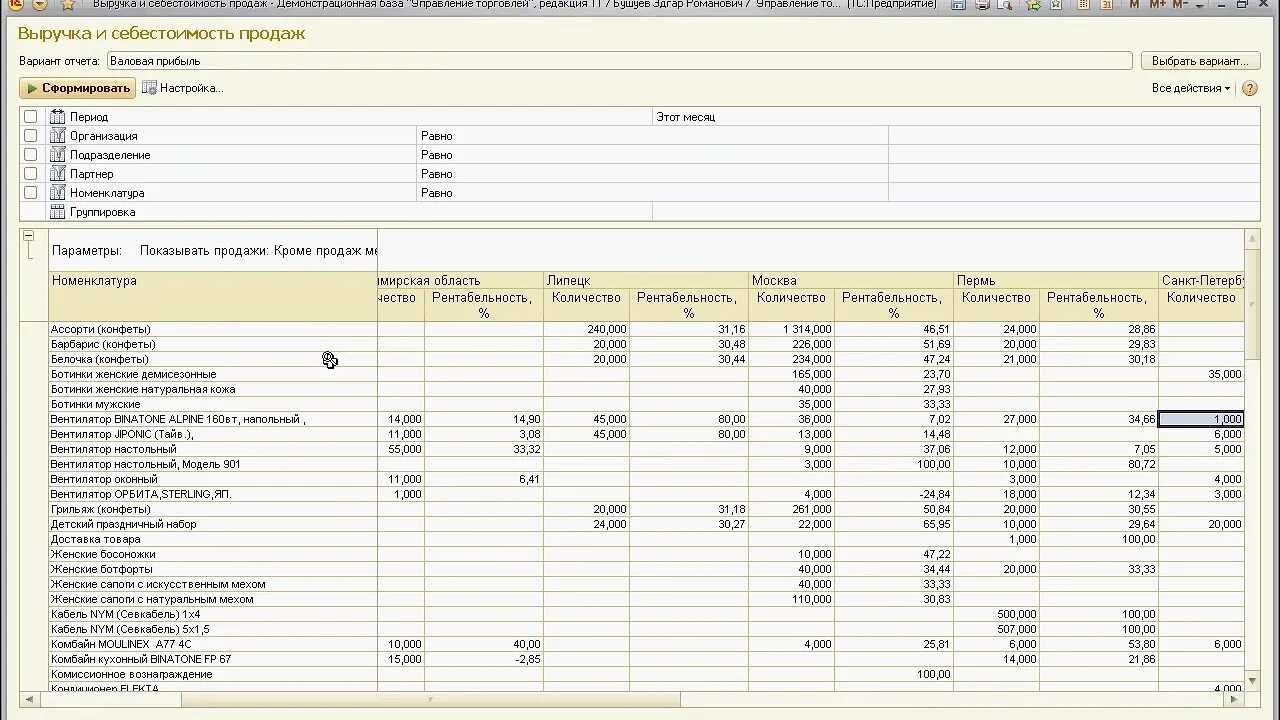
Task: Click the Организация filter icon
Action: (57, 136)
